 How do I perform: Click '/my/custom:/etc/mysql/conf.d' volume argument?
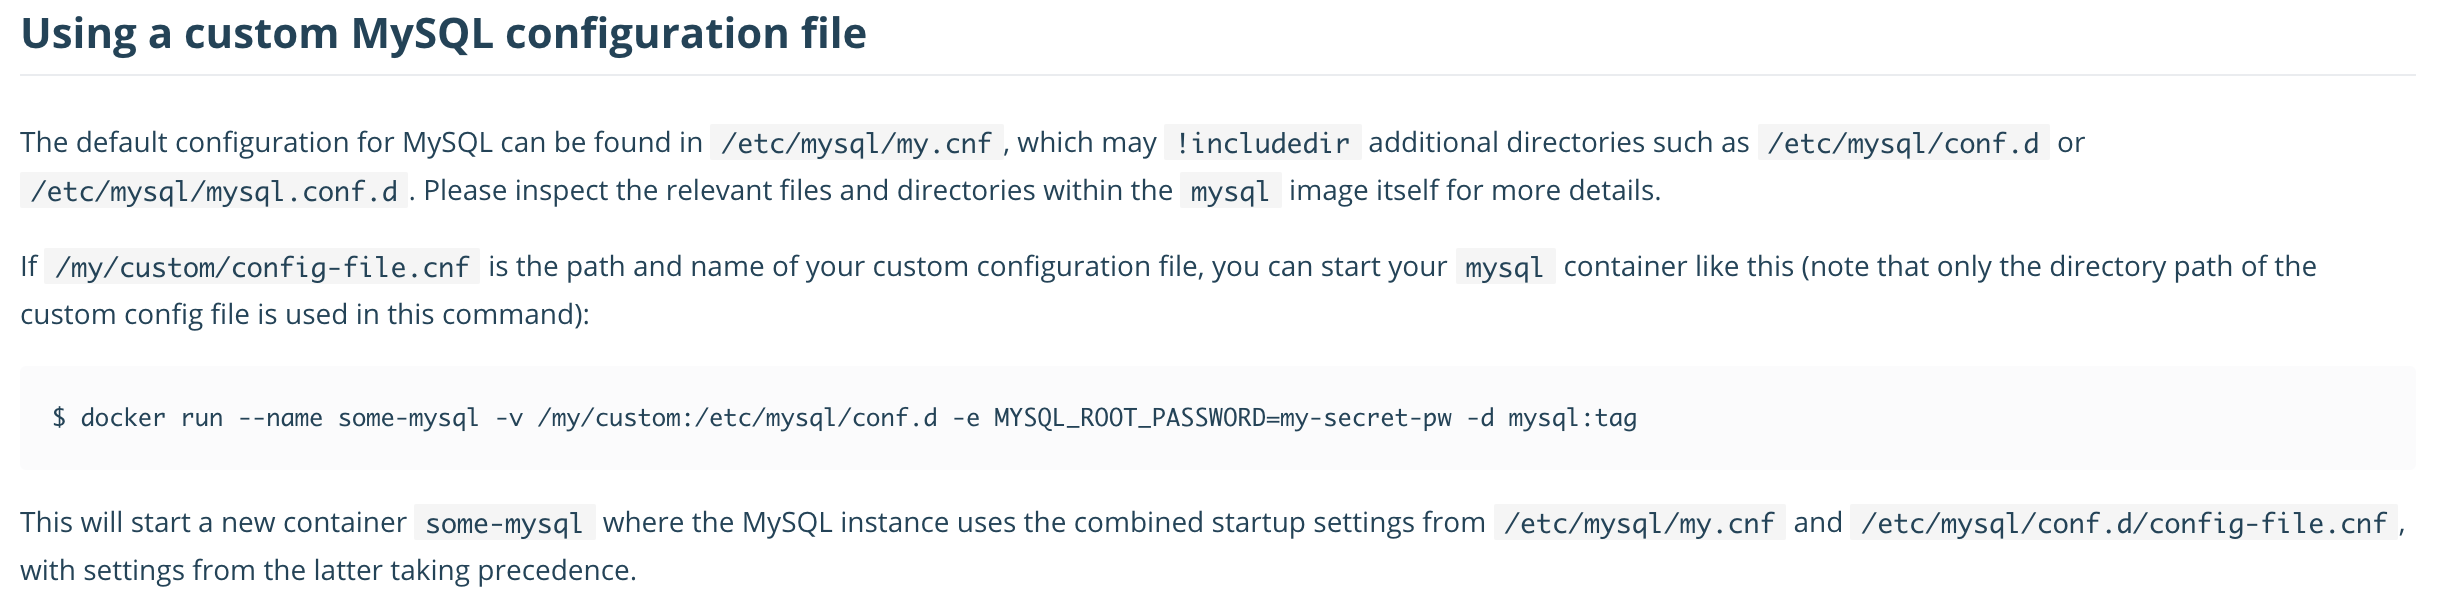pos(737,418)
